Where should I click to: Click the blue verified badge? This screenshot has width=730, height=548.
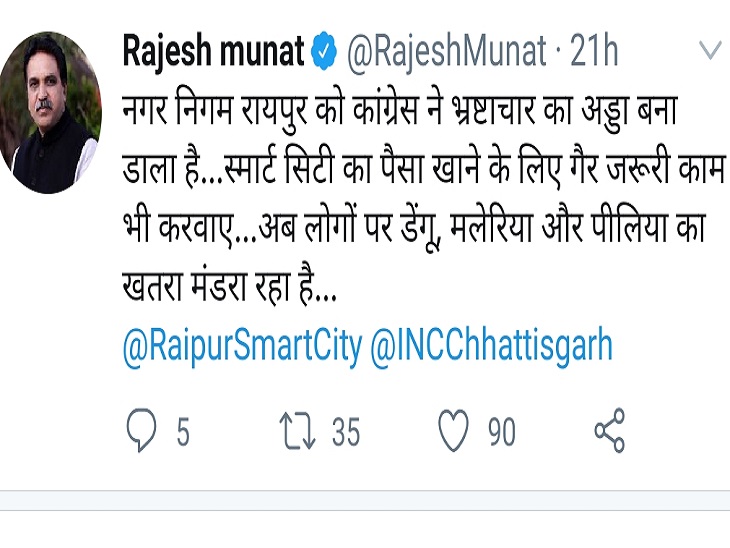tap(324, 51)
